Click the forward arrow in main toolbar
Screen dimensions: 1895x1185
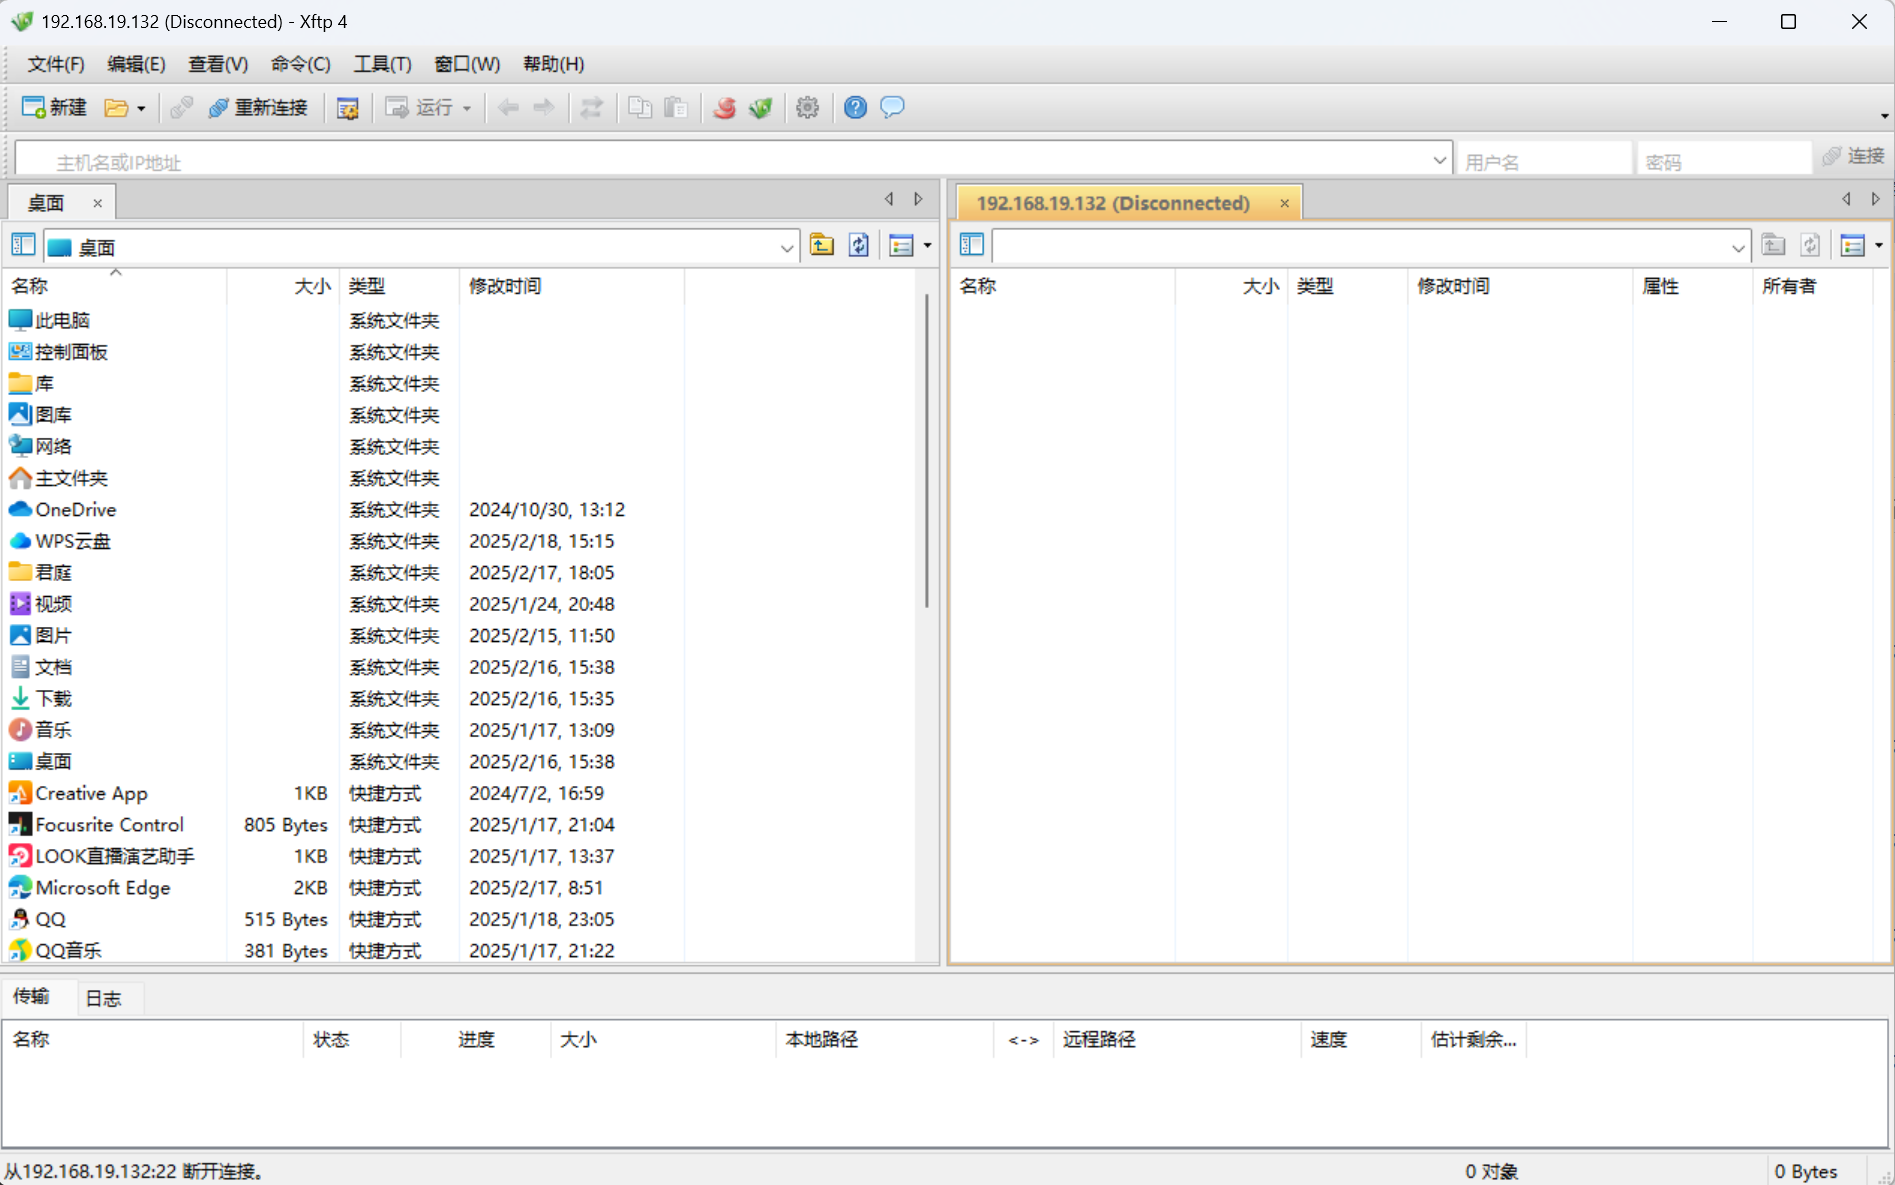click(x=544, y=107)
